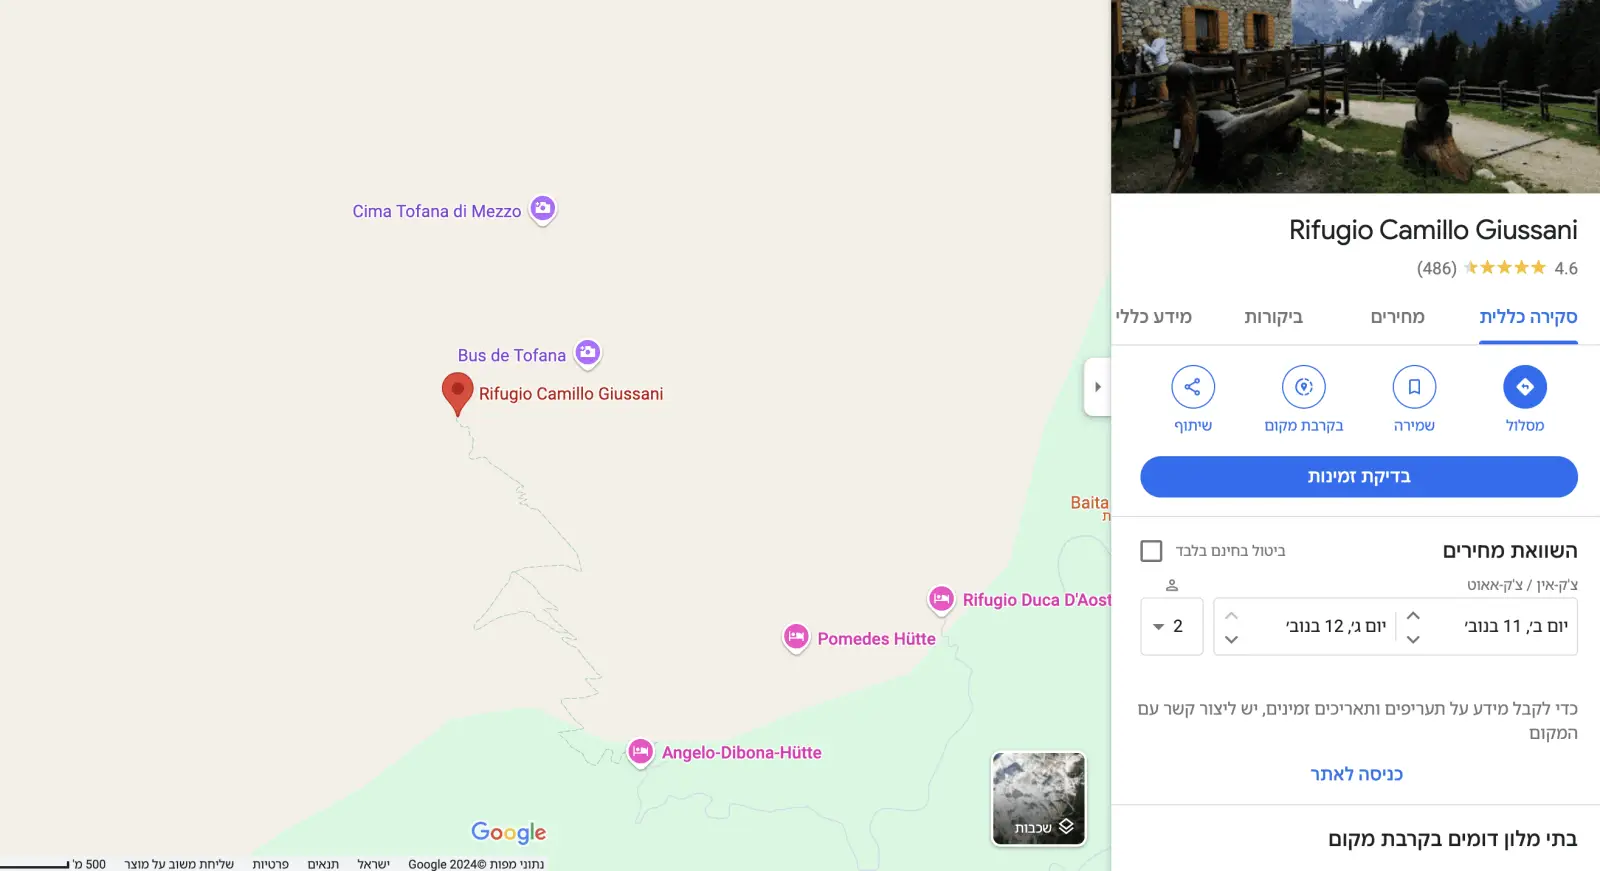Screen dimensions: 1600x871
Task: Click the Share (שיתוף) icon
Action: (x=1193, y=387)
